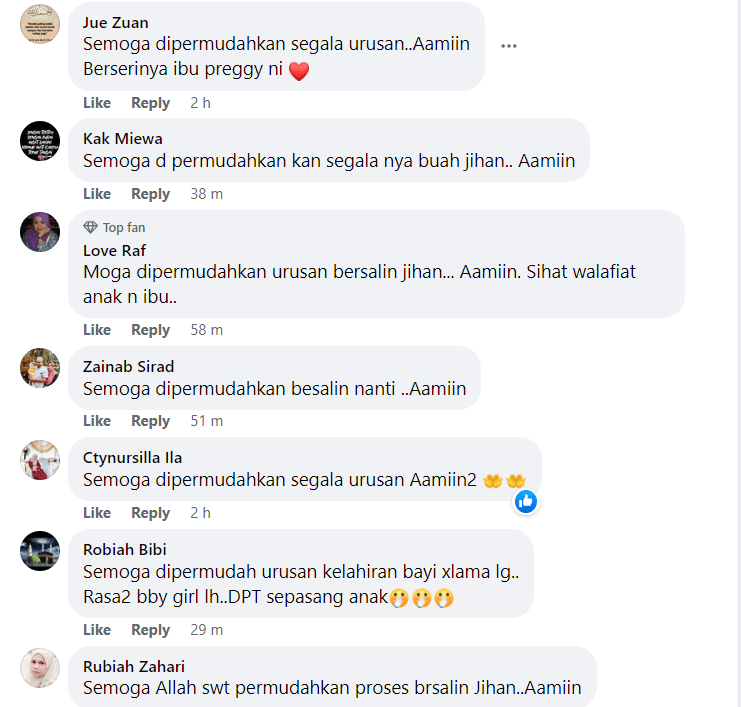This screenshot has width=741, height=707.
Task: Click the Love Raf name link
Action: coord(114,250)
